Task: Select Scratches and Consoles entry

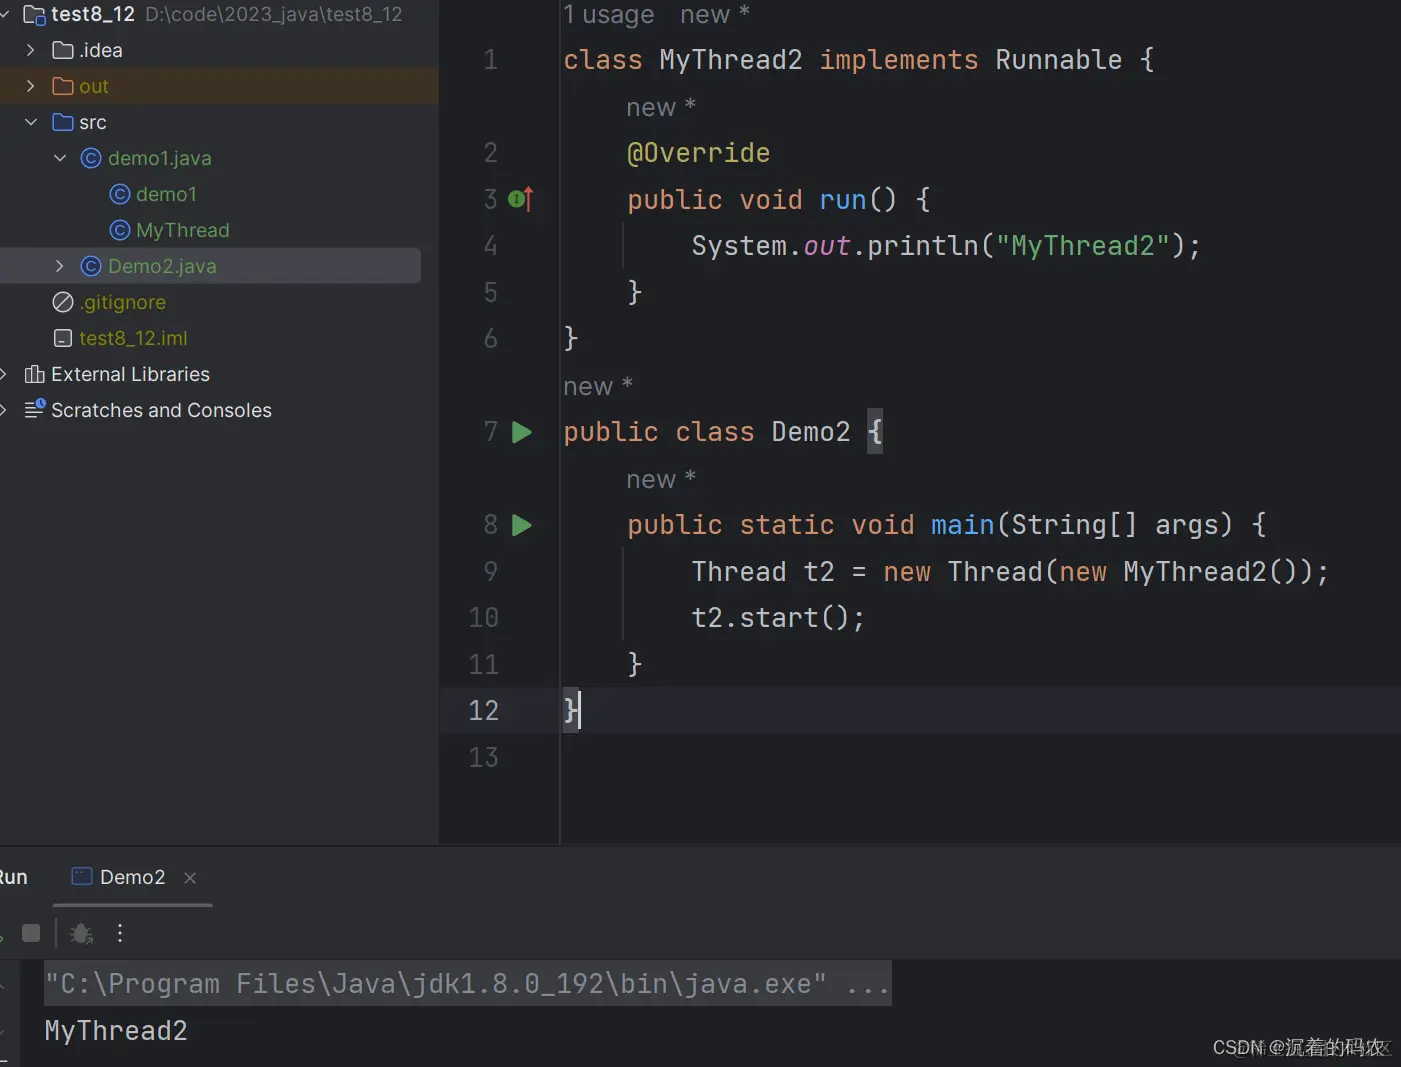Action: [161, 410]
